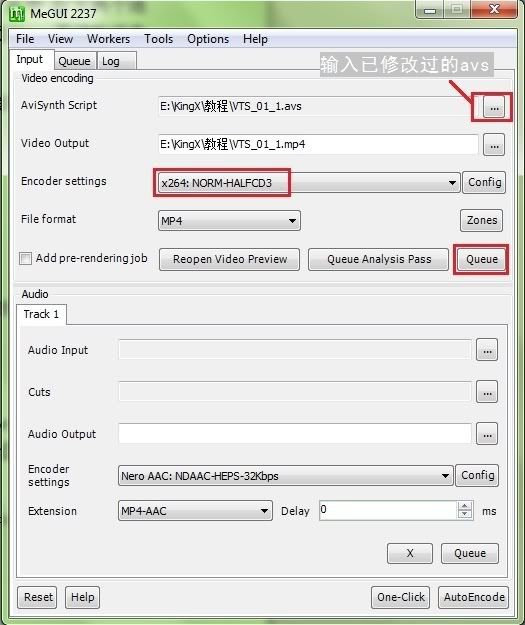Expand the x264 Encoder settings dropdown
525x625 pixels.
tap(452, 183)
